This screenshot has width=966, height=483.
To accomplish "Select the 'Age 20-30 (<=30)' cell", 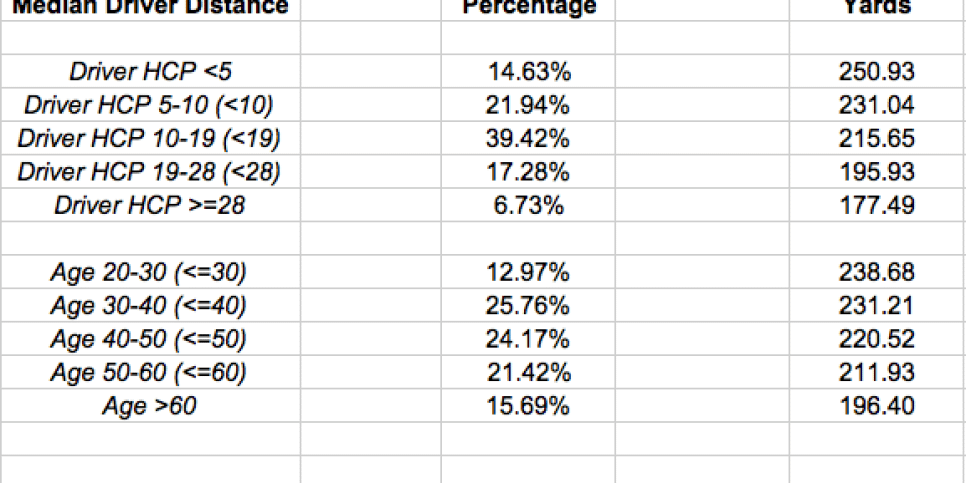I will coord(150,272).
